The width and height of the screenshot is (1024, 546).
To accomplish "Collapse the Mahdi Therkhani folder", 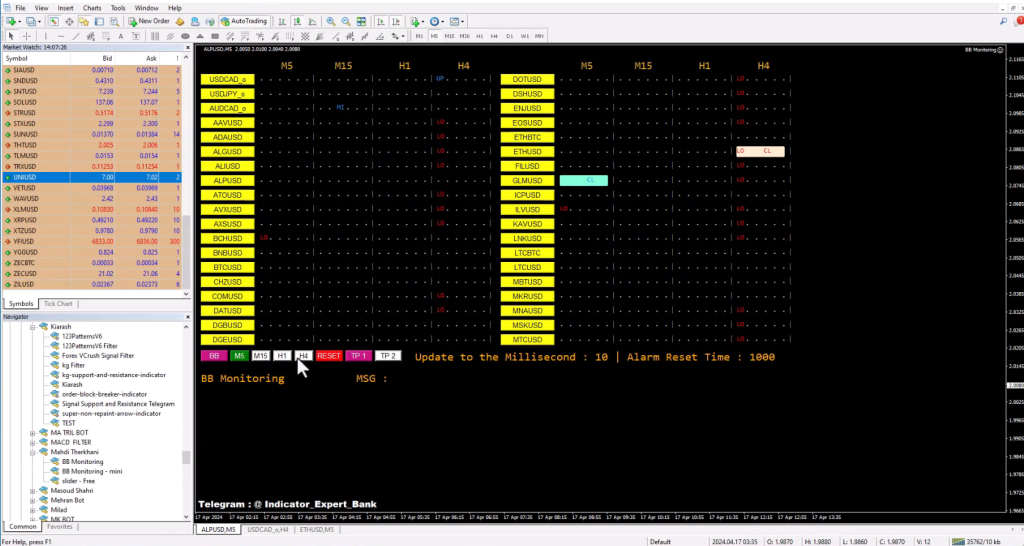I will pos(33,452).
